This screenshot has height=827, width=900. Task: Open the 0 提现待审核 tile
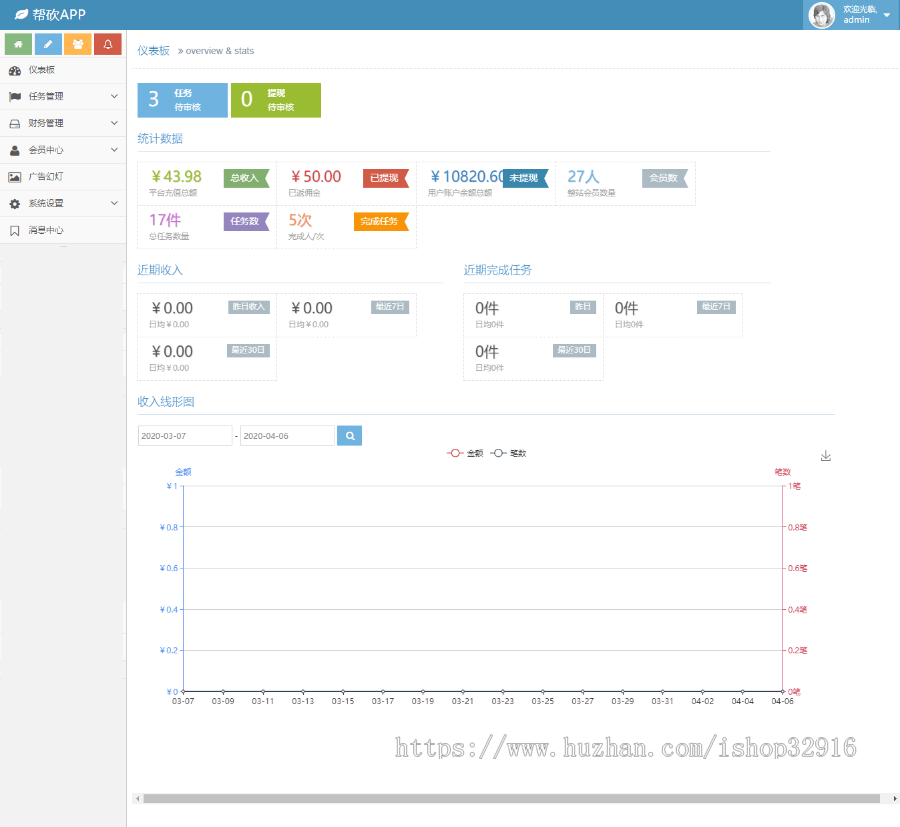276,100
